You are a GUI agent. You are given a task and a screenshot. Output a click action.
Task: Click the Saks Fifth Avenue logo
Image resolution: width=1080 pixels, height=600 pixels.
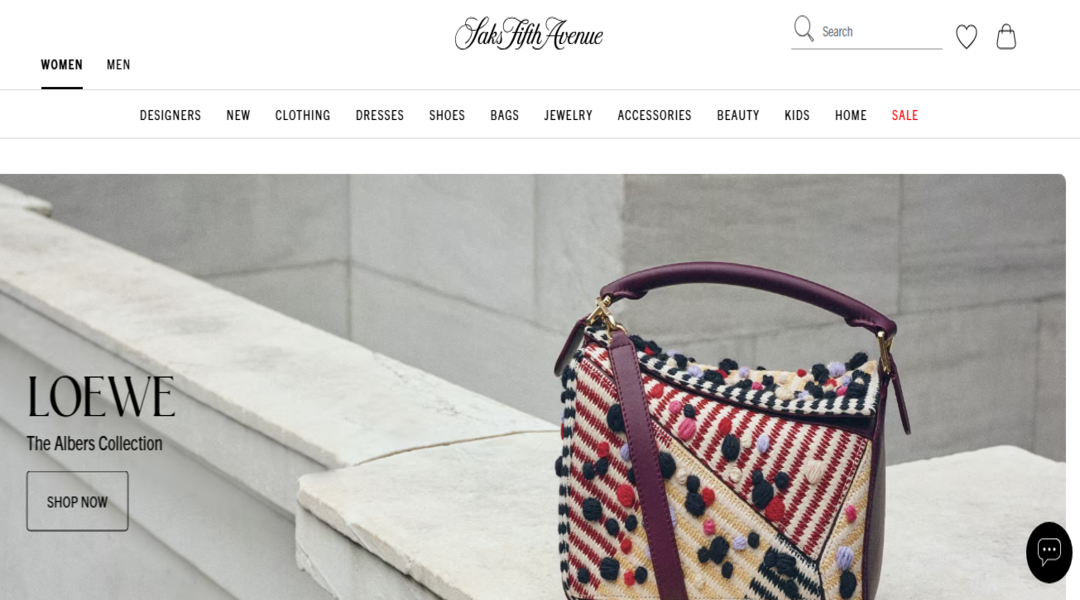coord(529,33)
